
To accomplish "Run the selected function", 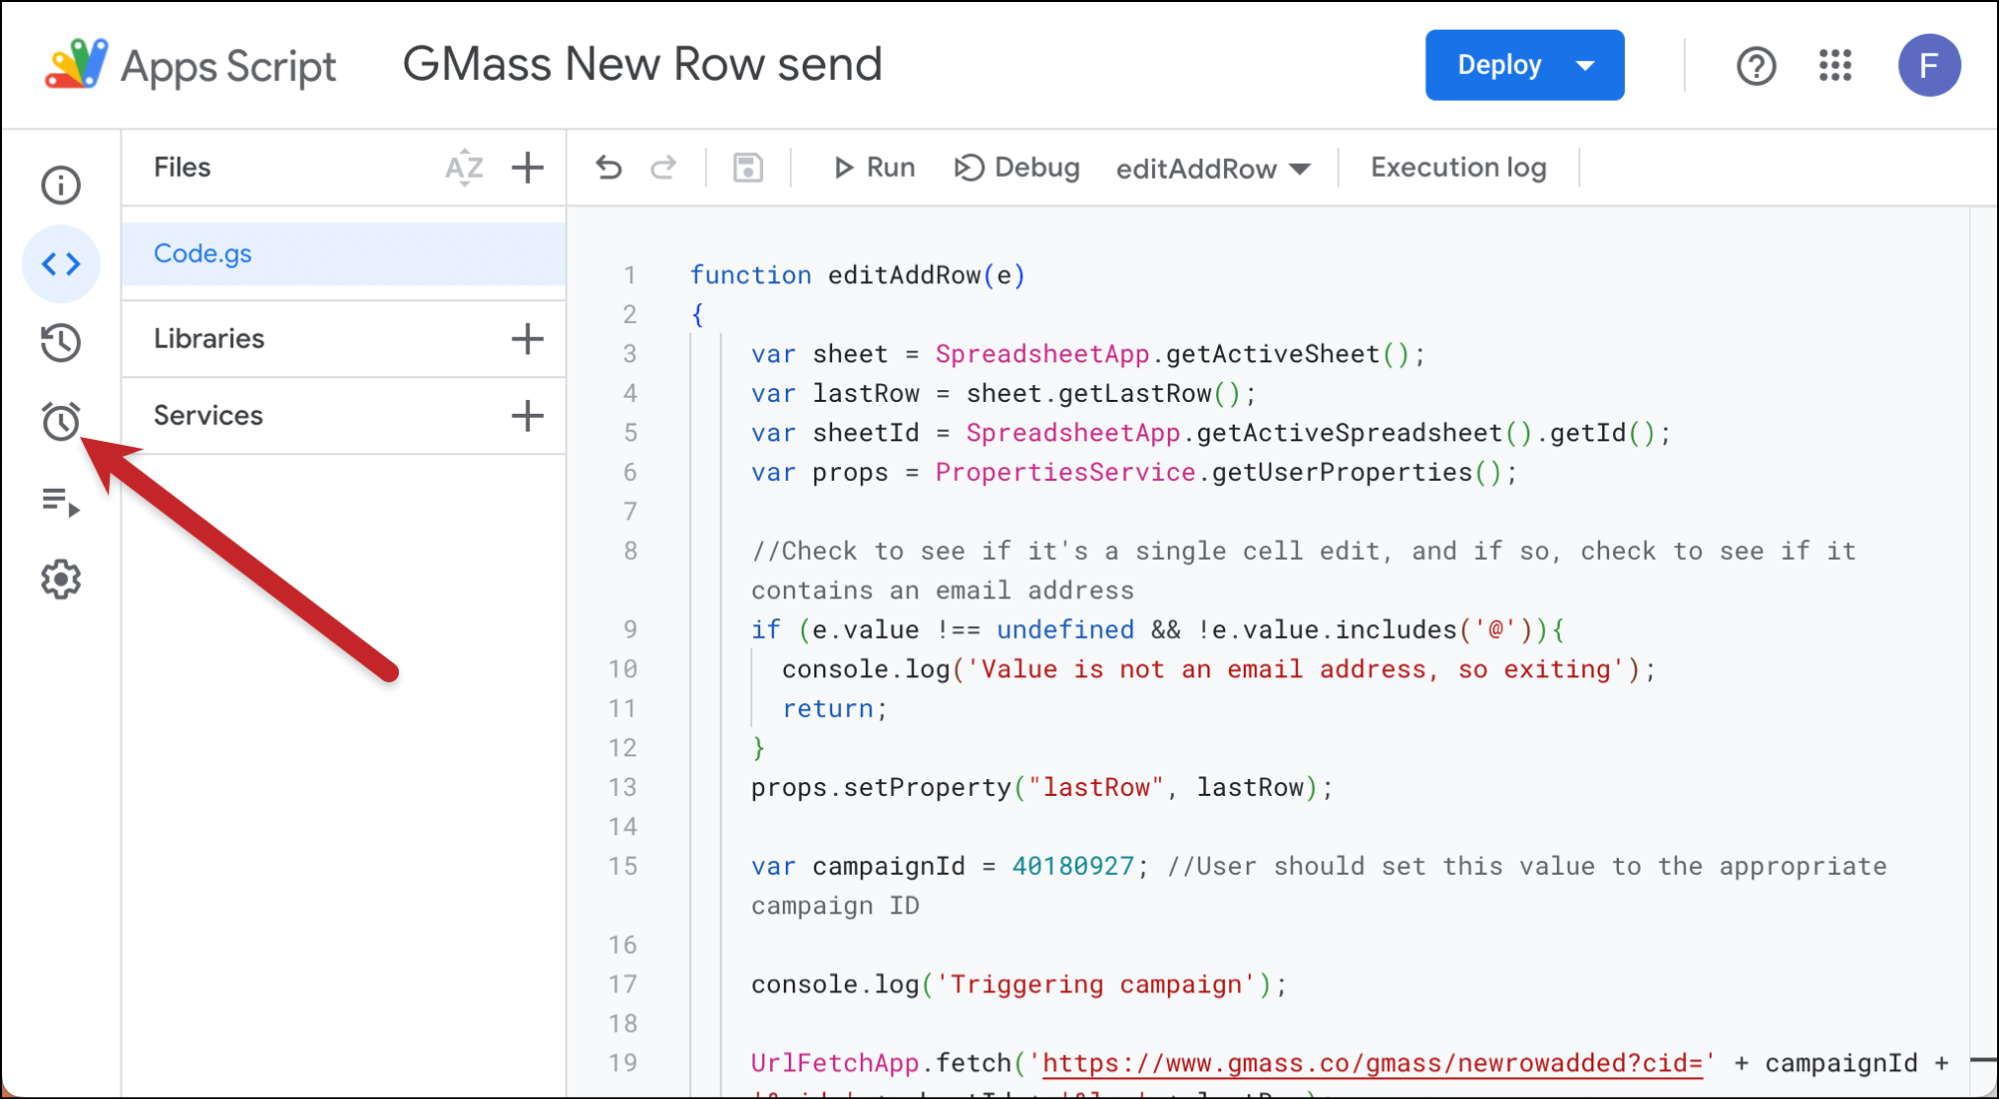I will pos(874,168).
